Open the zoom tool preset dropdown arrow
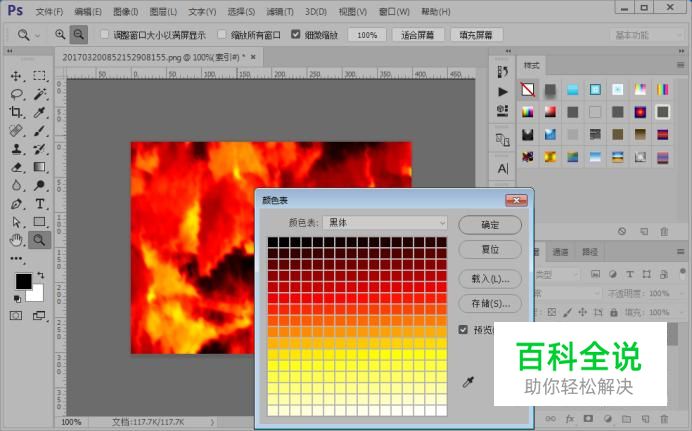This screenshot has width=692, height=431. (x=38, y=35)
